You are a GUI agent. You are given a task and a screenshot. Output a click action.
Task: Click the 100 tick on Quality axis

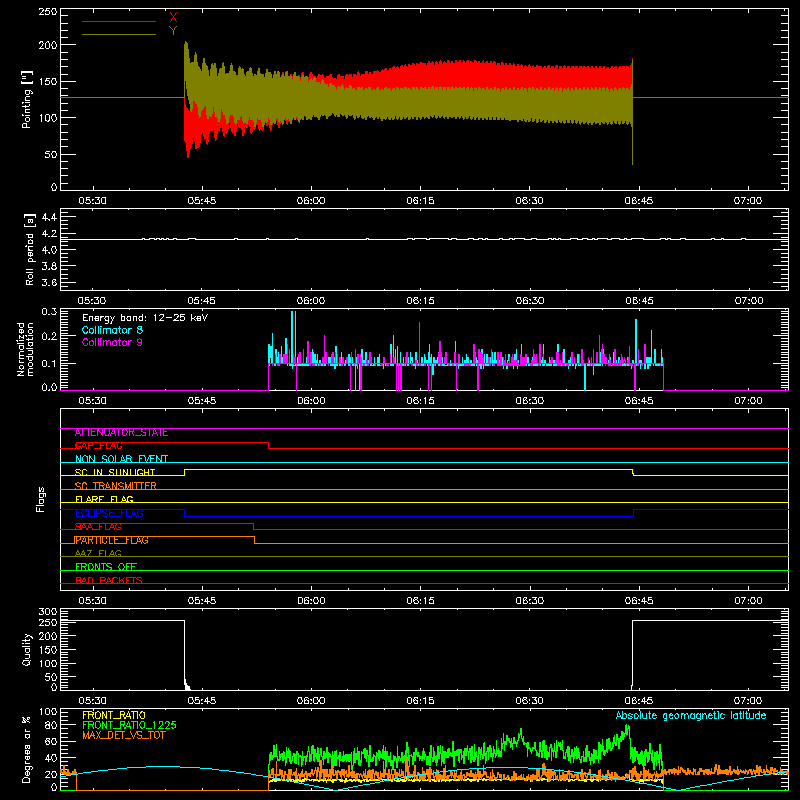(x=47, y=663)
